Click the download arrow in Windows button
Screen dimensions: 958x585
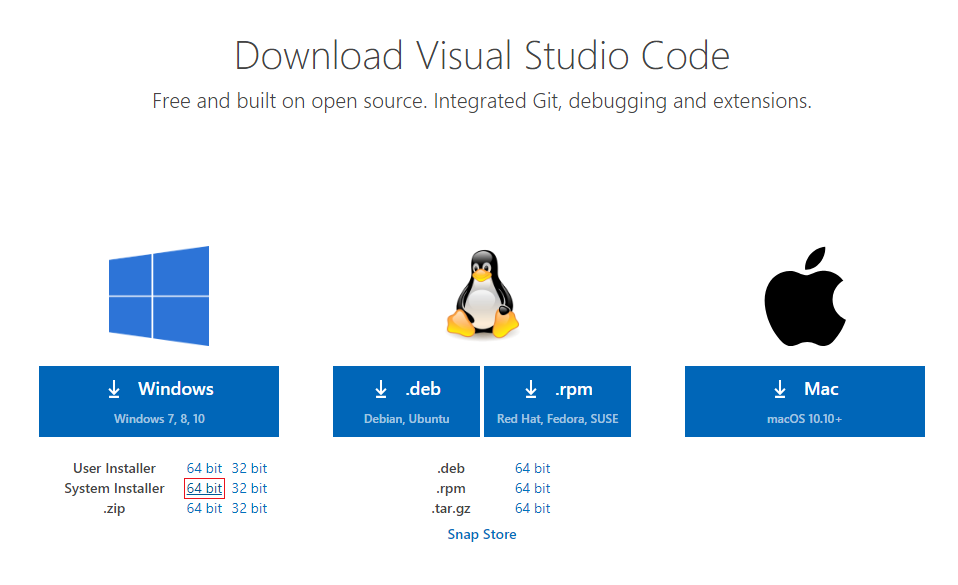[x=114, y=389]
